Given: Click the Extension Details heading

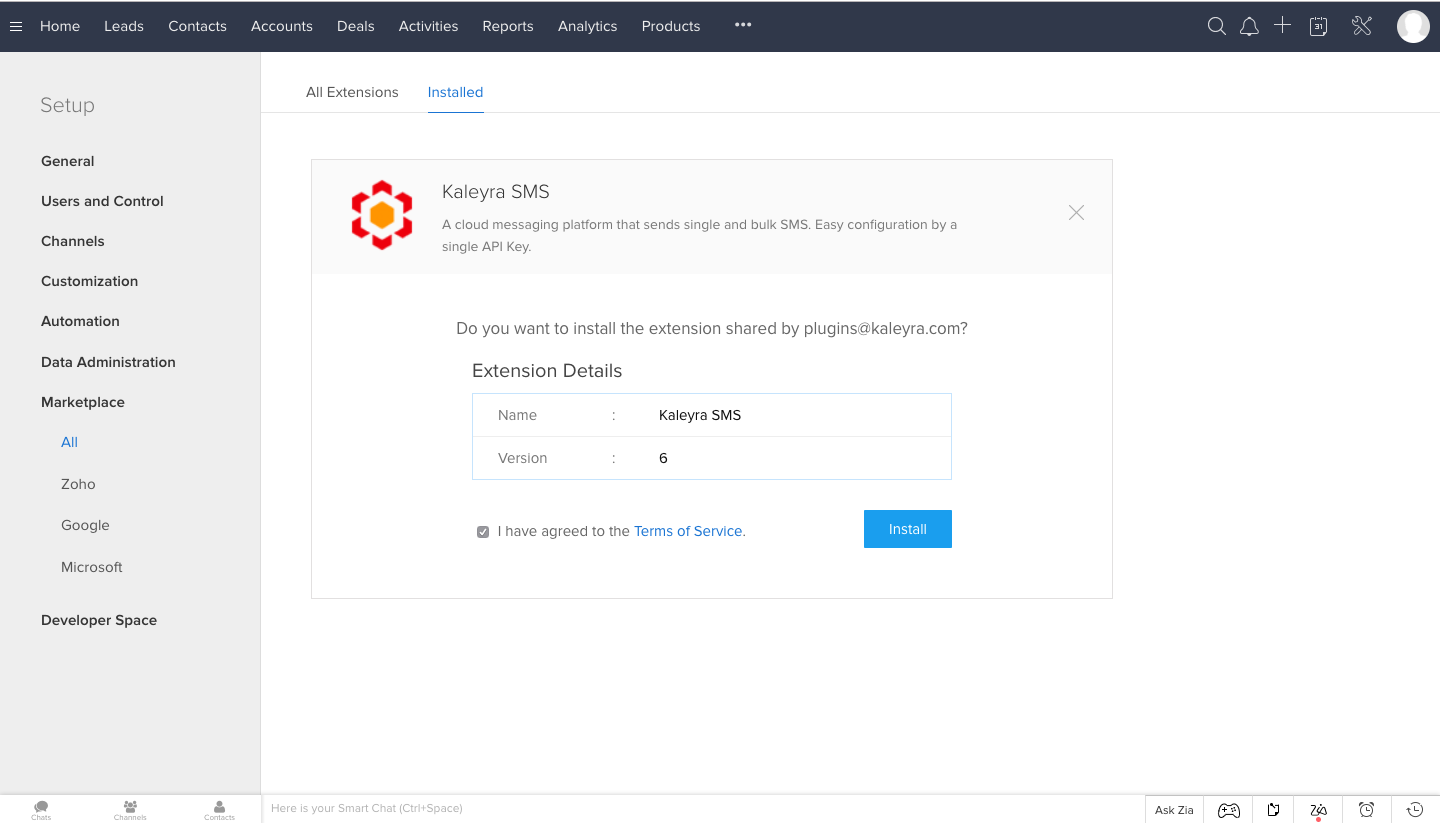Looking at the screenshot, I should [x=547, y=371].
